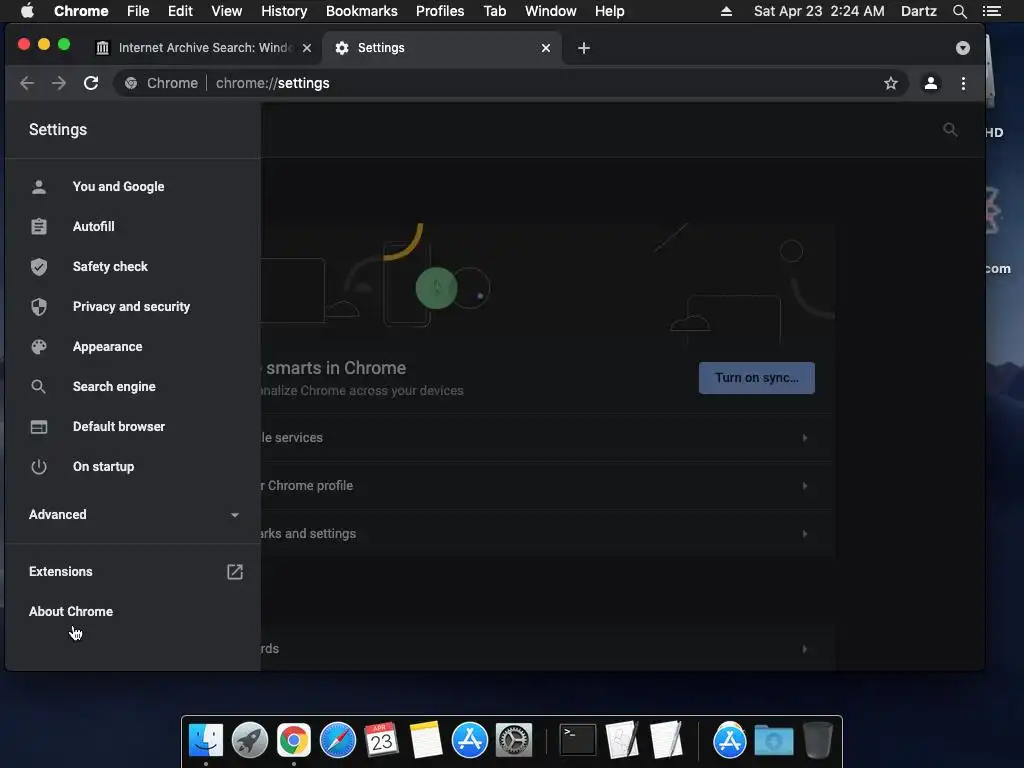Click the Chrome icon in the dock

[294, 740]
